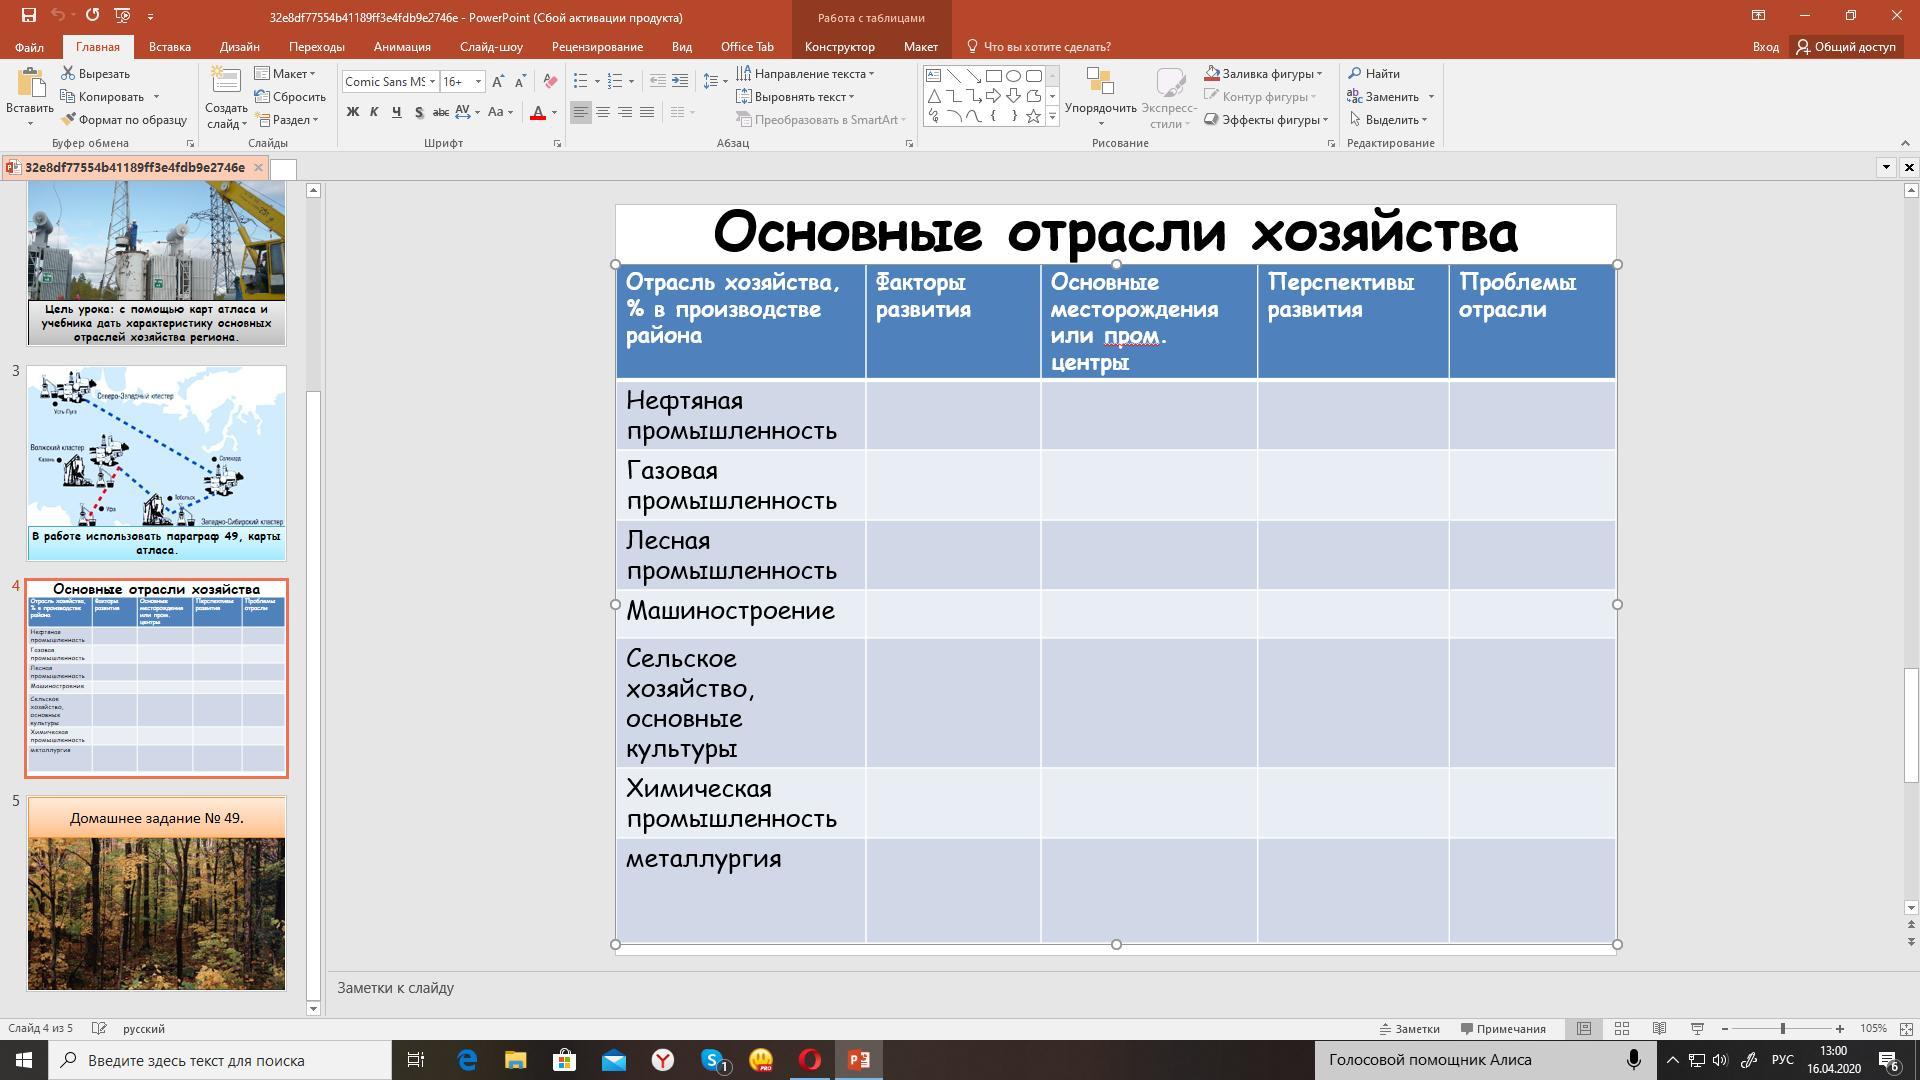1920x1080 pixels.
Task: Clear all formatting with the eraser icon
Action: tap(549, 81)
